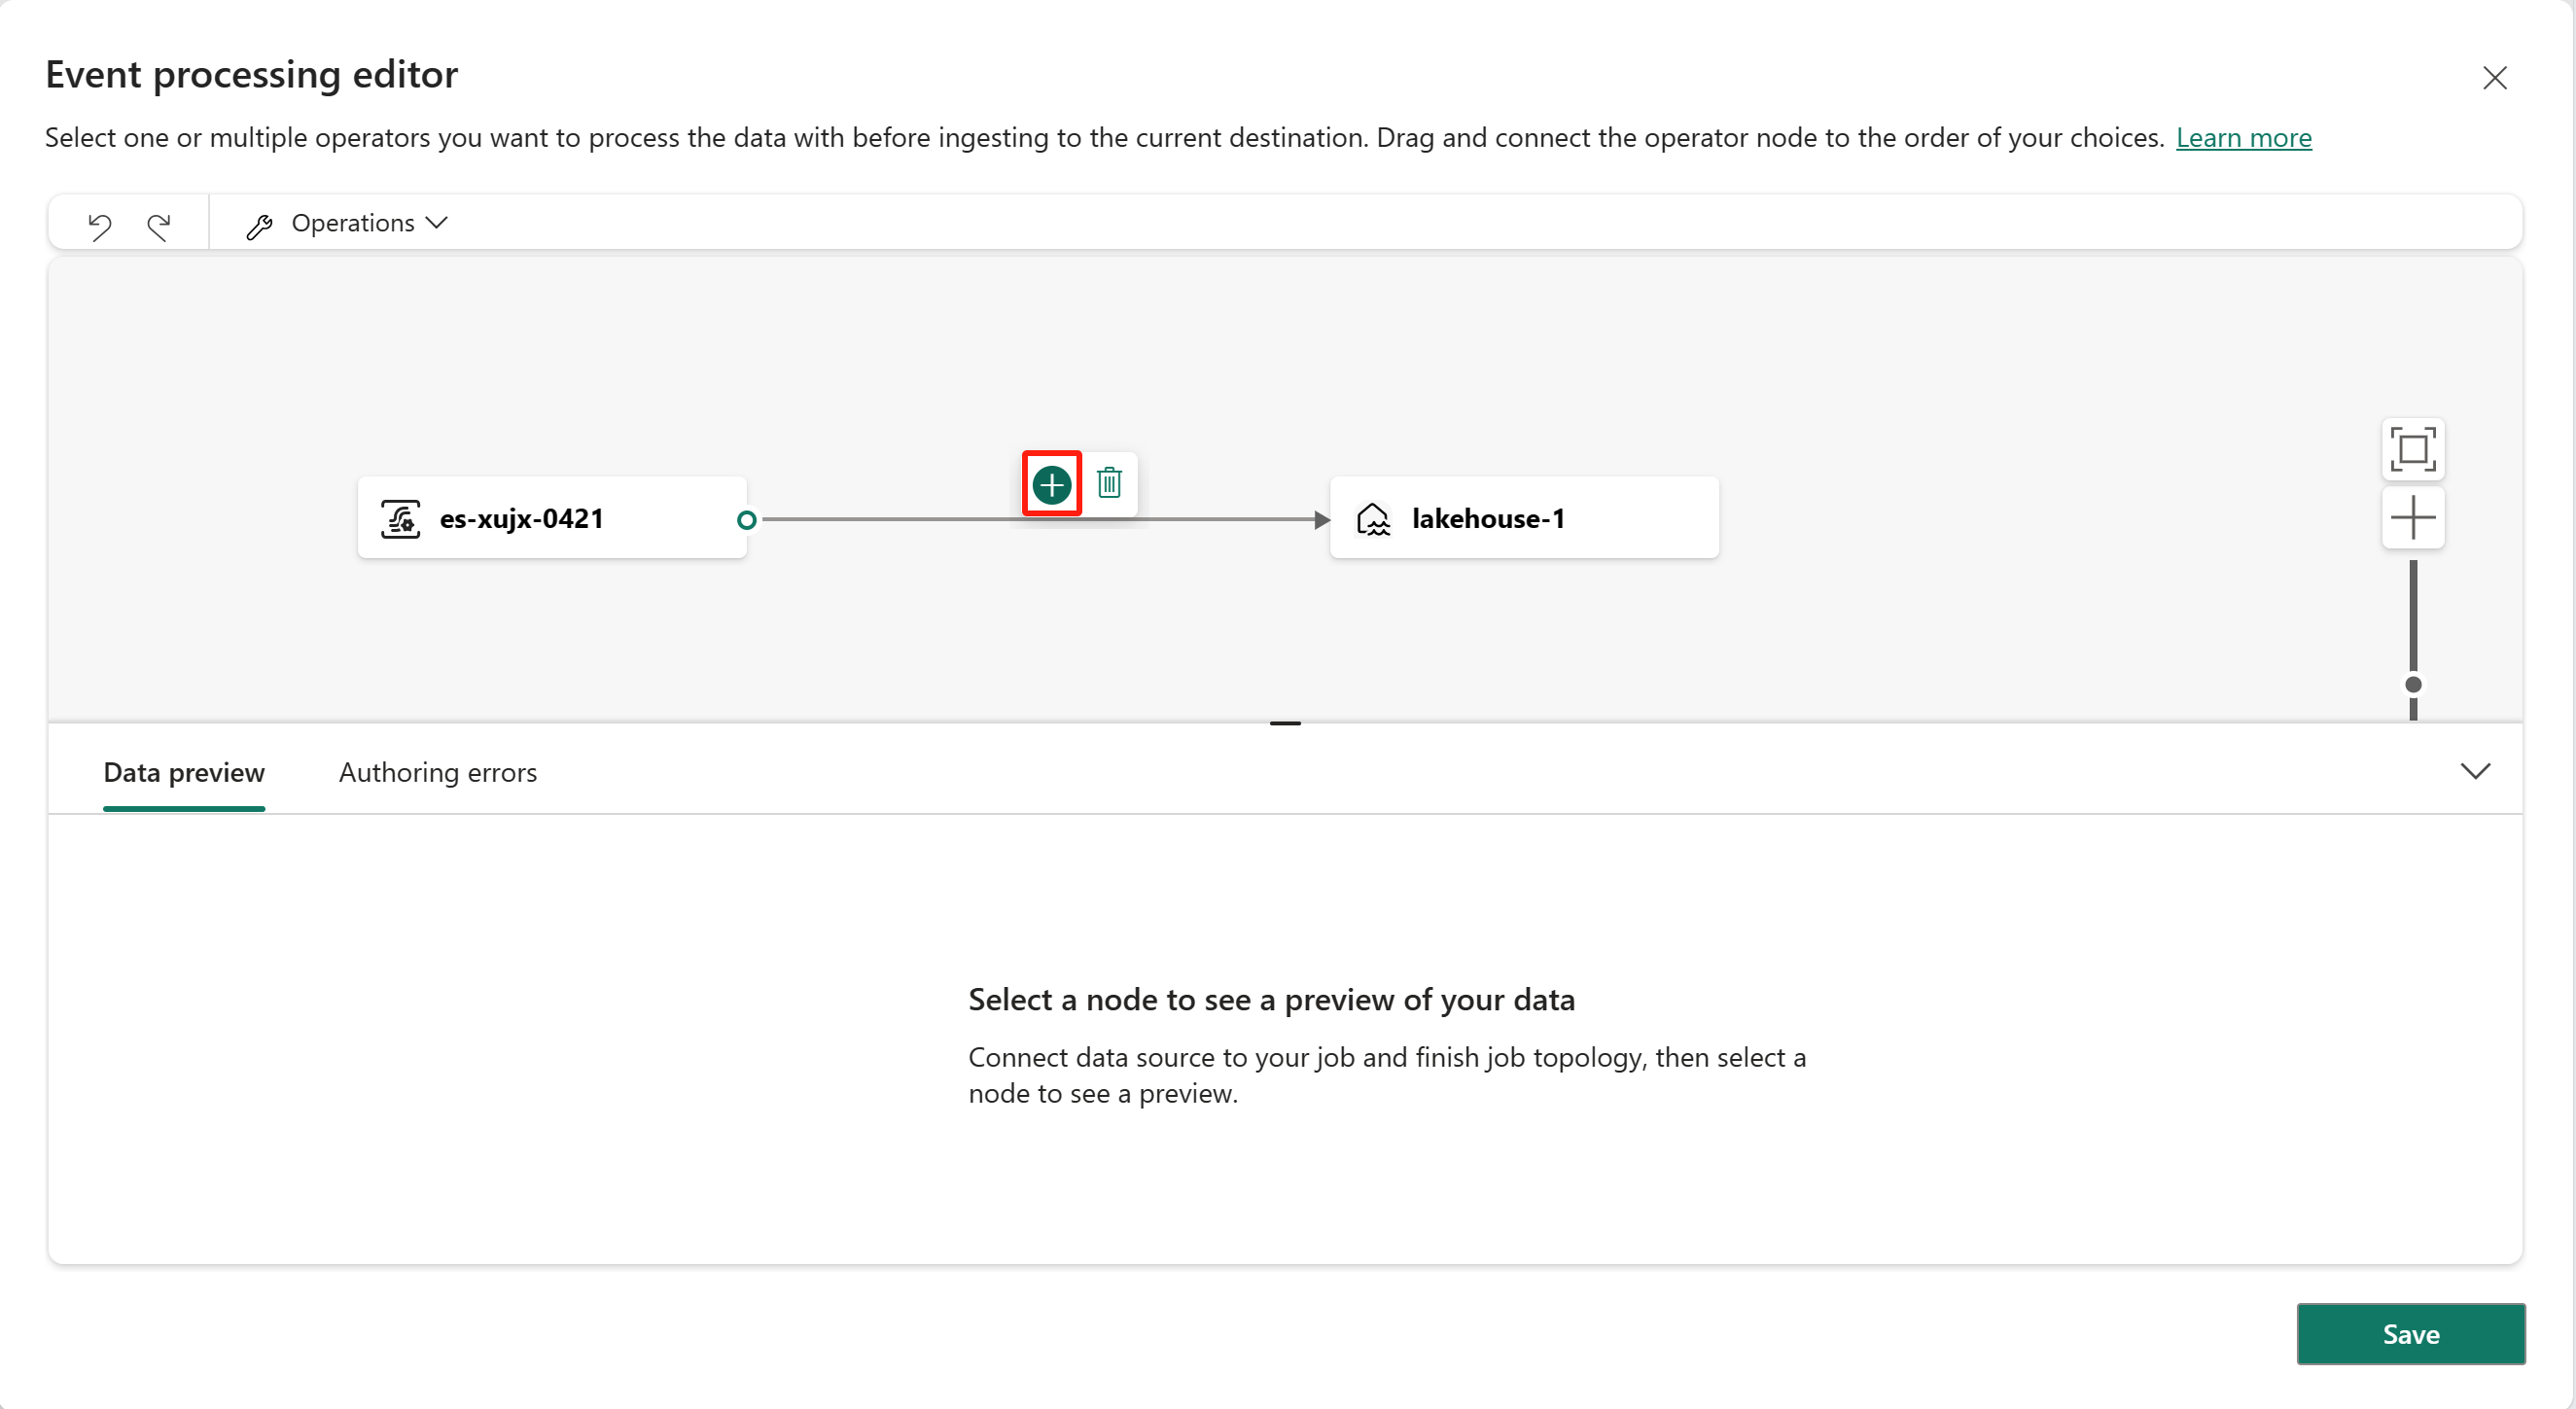Viewport: 2576px width, 1409px height.
Task: Click the undo arrow icon
Action: [x=99, y=222]
